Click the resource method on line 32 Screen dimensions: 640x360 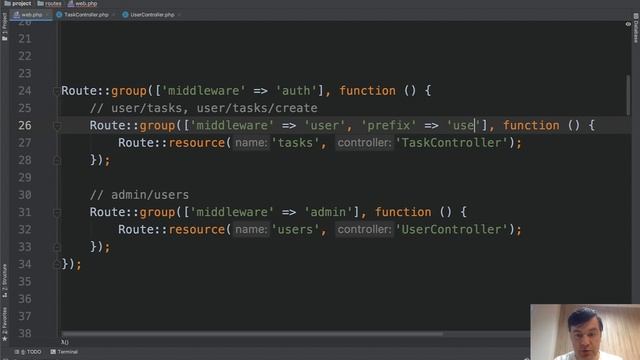[x=197, y=229]
